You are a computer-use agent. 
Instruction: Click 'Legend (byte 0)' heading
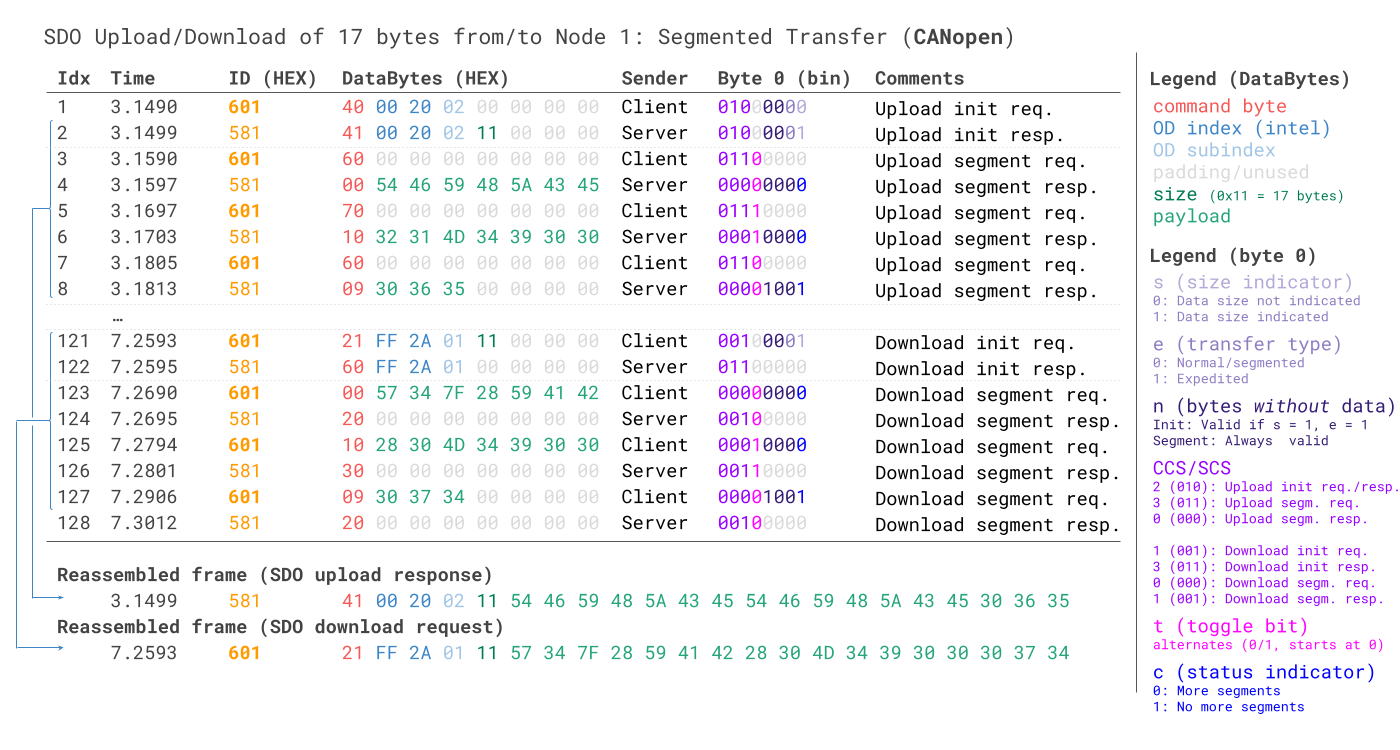pos(1233,255)
